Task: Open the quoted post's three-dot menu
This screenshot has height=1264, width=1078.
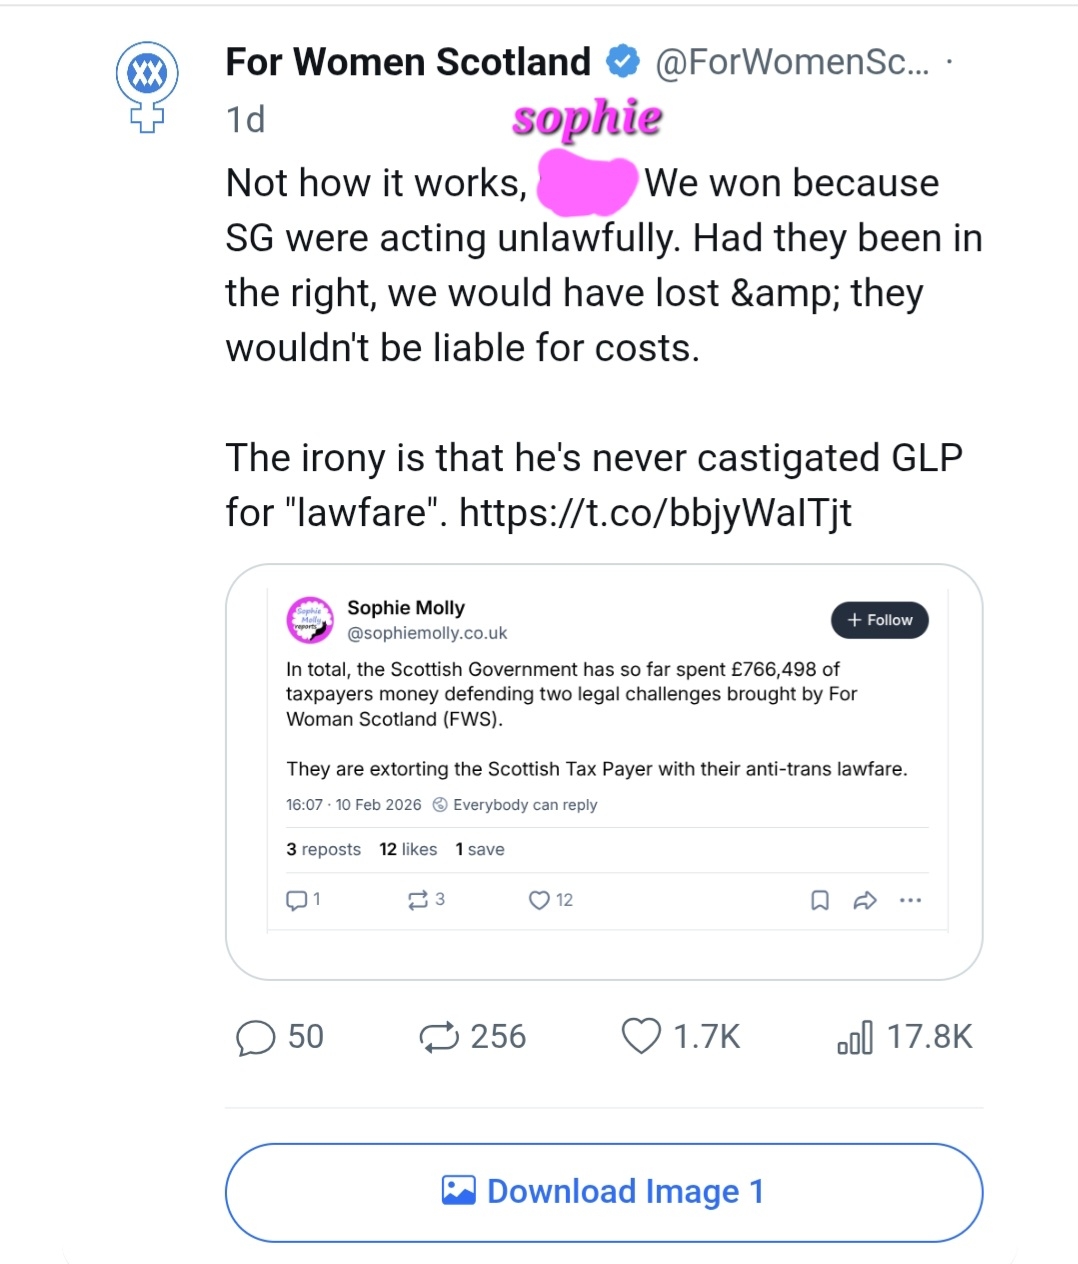Action: 910,900
